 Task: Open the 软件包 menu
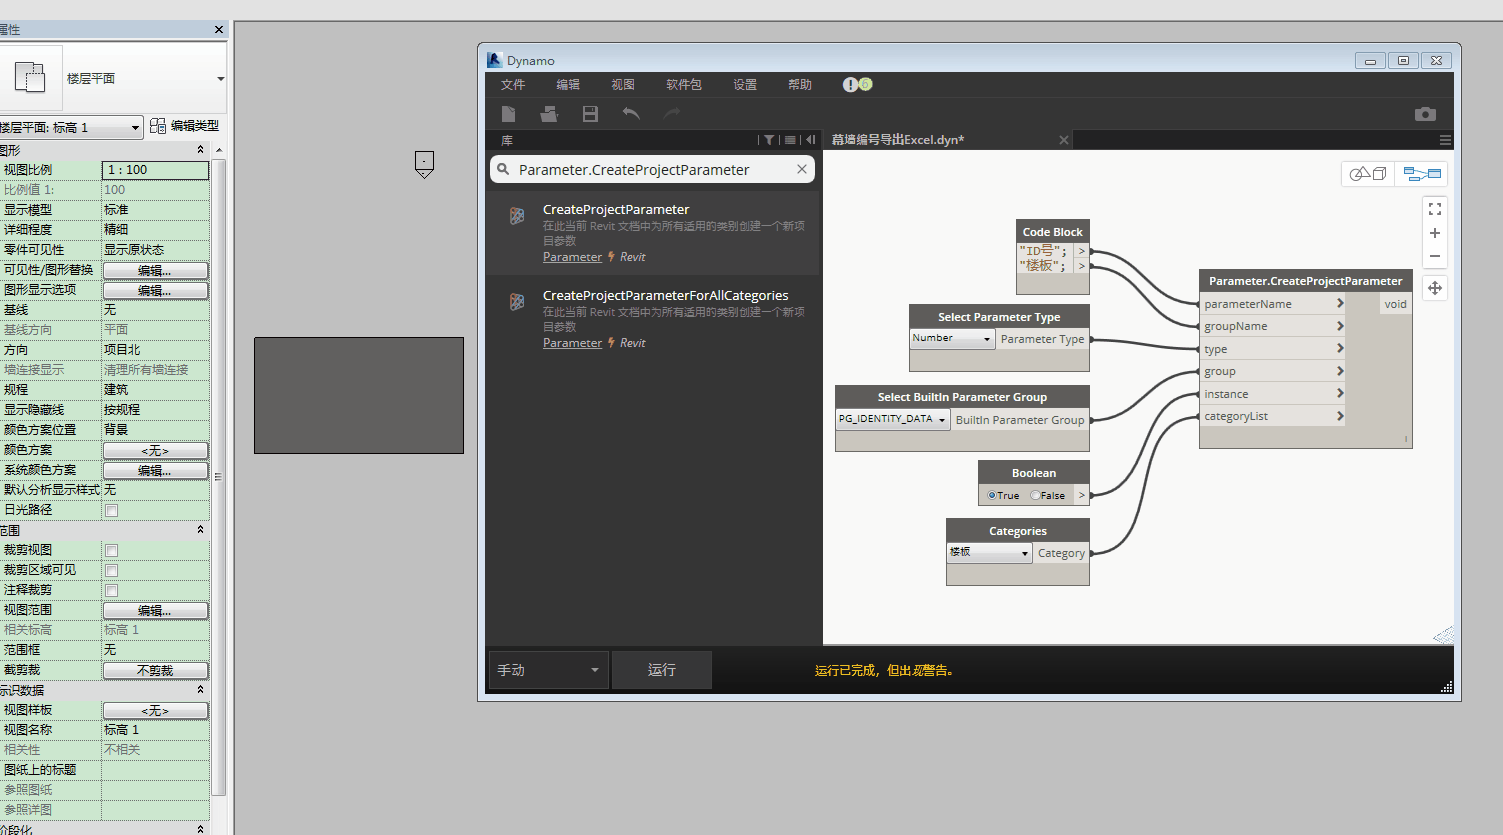(x=684, y=85)
